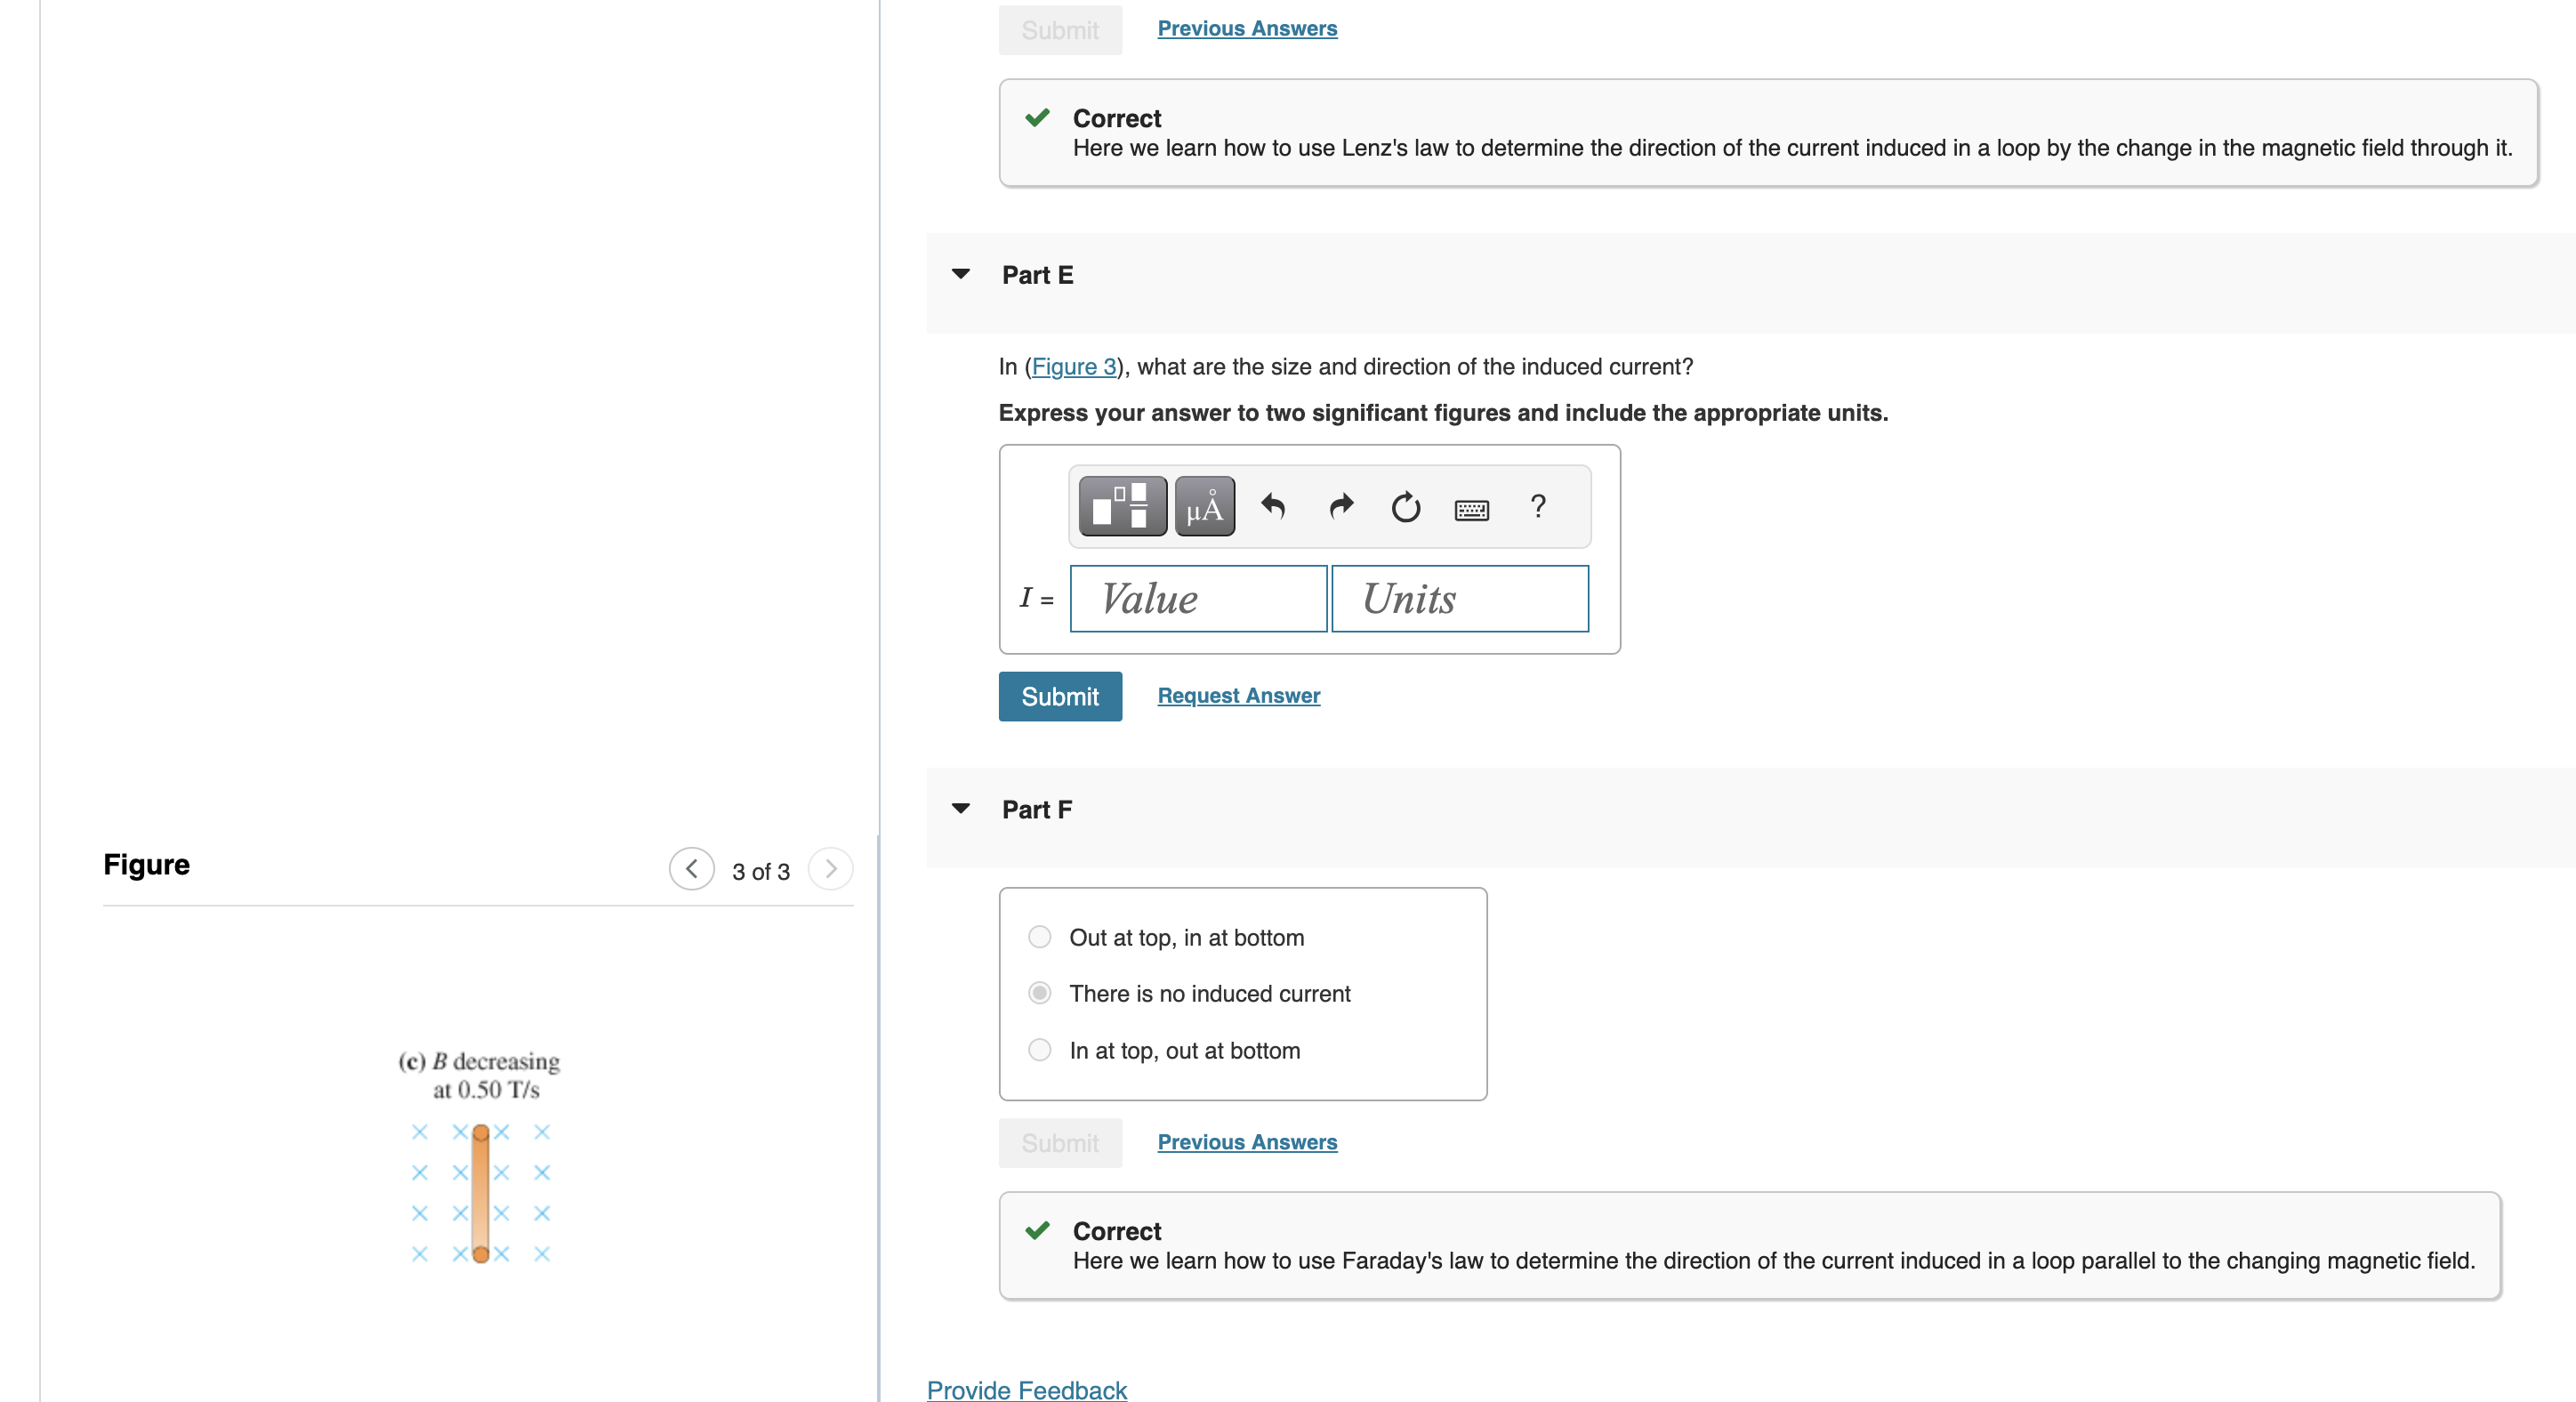
Task: Go to the previous figure
Action: tap(692, 869)
